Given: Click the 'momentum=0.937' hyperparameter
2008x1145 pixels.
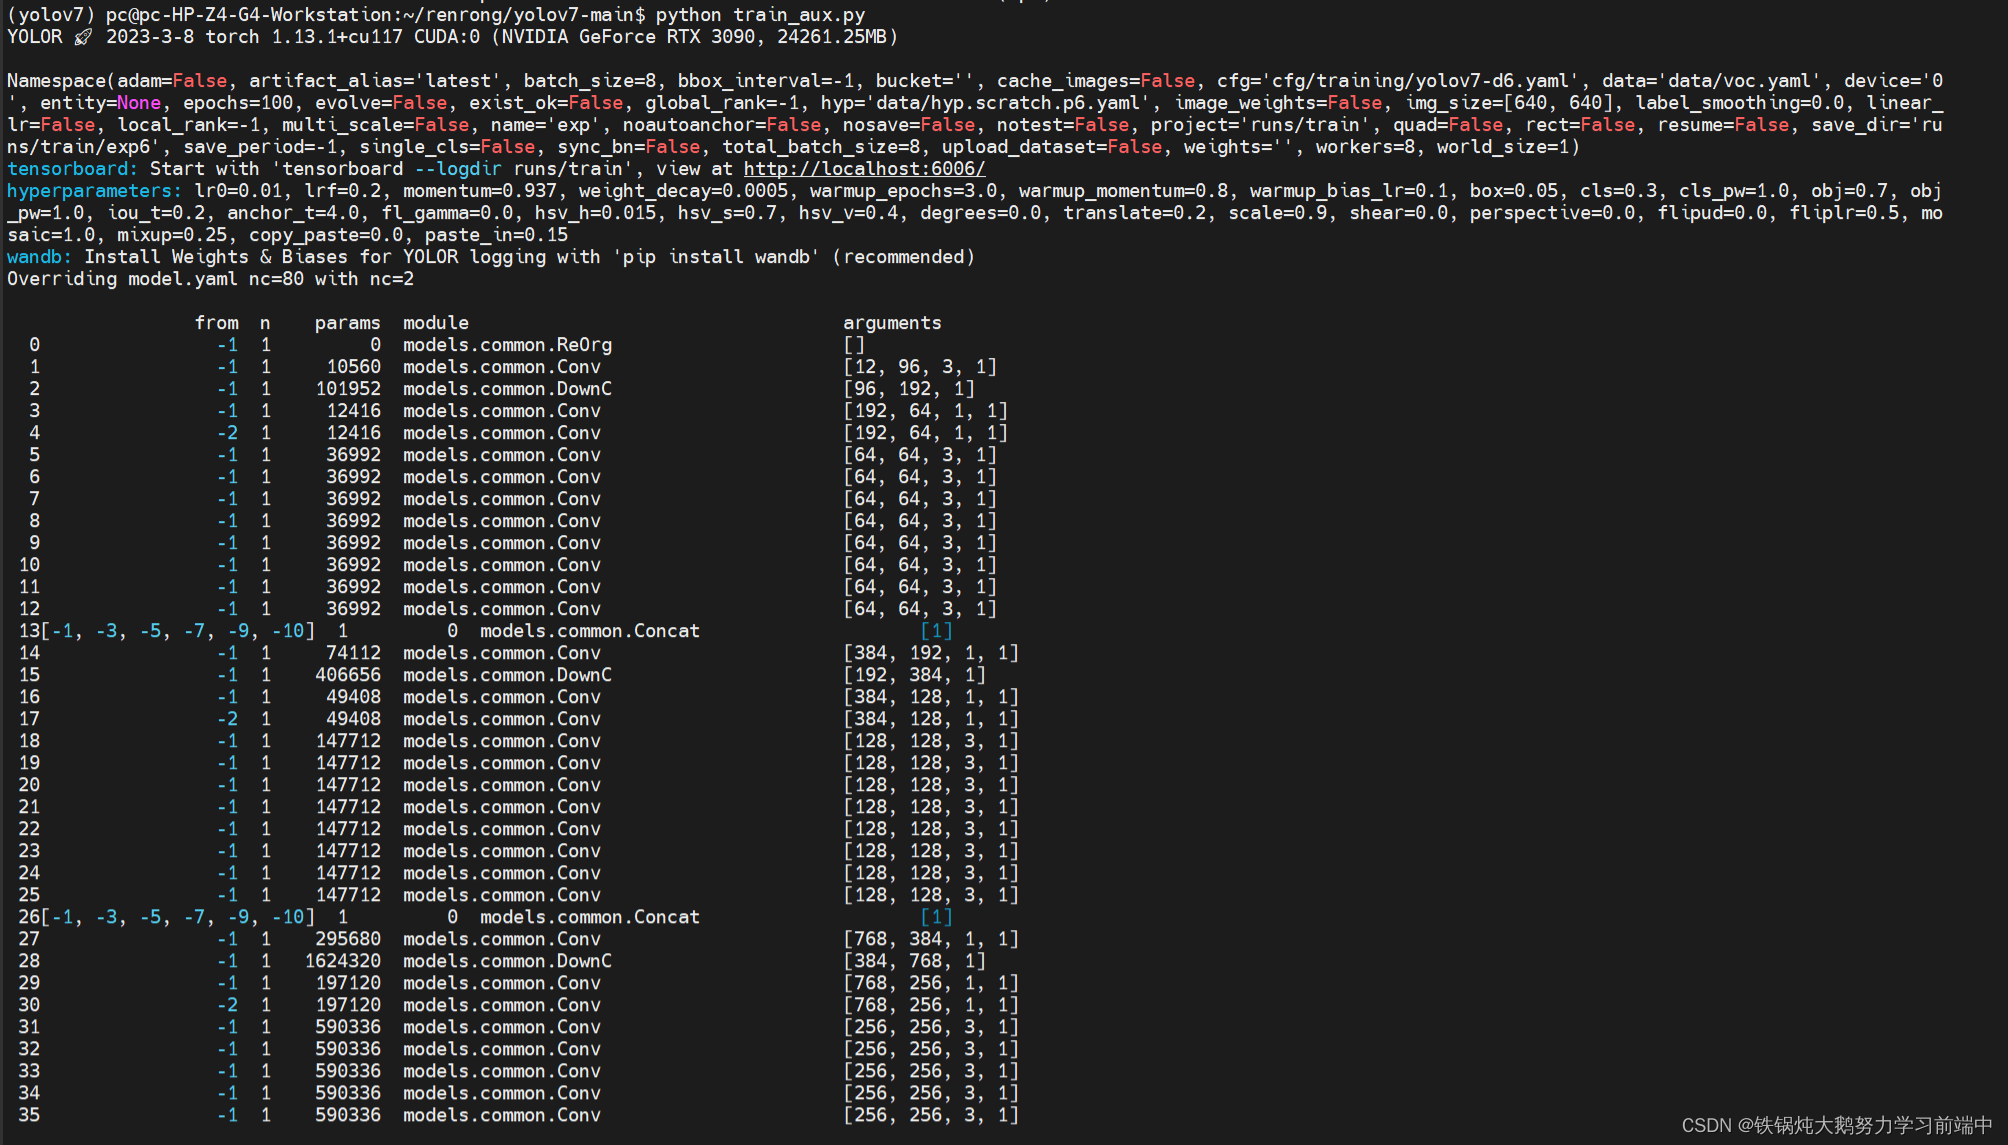Looking at the screenshot, I should click(480, 191).
